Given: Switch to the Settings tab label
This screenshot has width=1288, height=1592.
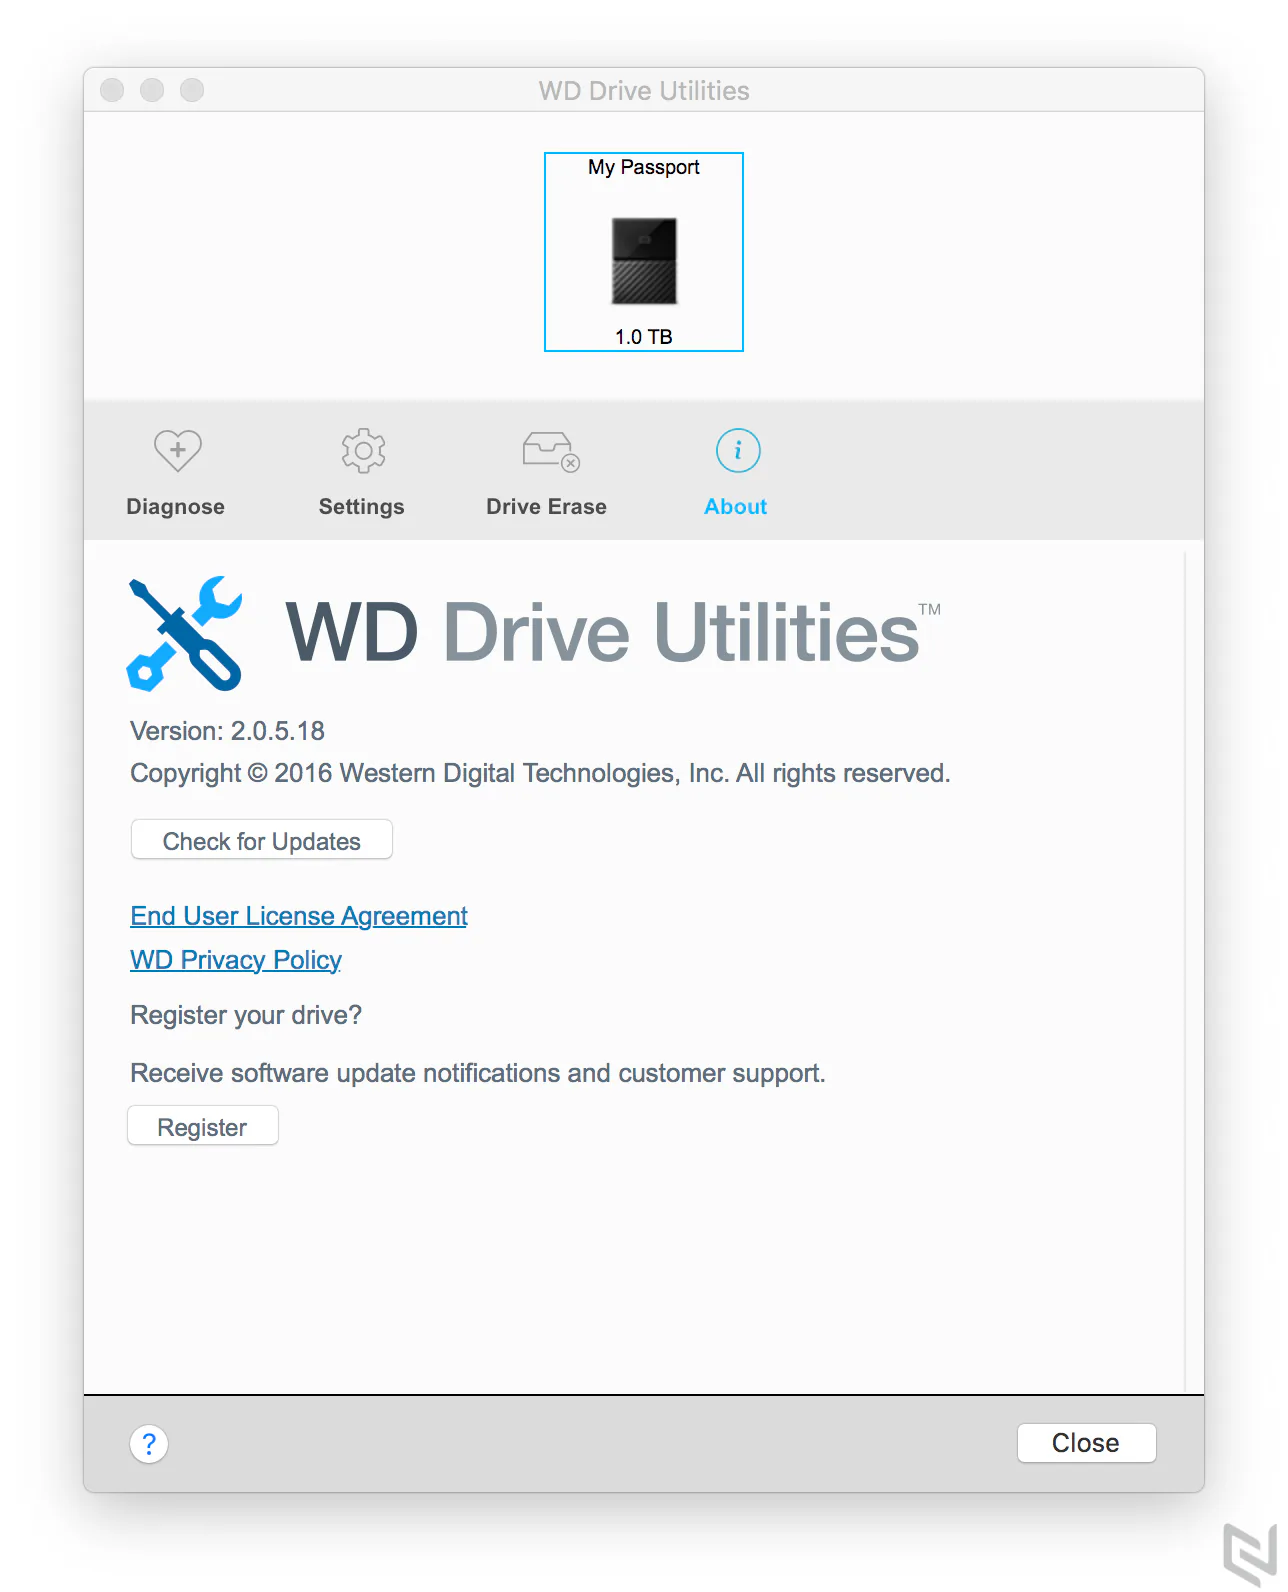Looking at the screenshot, I should (362, 507).
